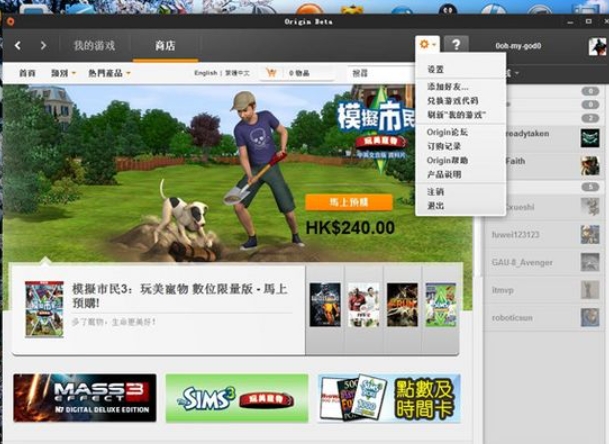The width and height of the screenshot is (609, 444).
Task: Click avatar of friend ending xueshi
Action: [590, 207]
